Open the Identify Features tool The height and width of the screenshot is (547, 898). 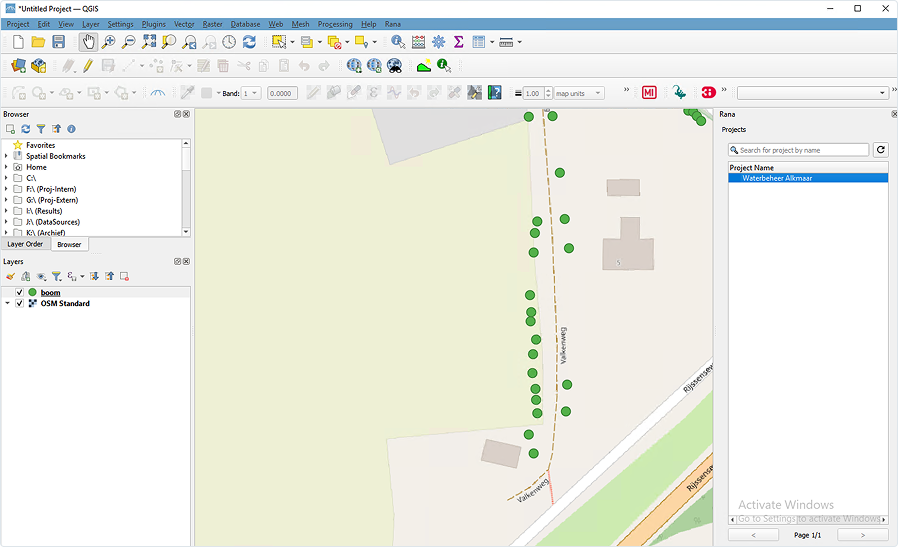[x=398, y=42]
